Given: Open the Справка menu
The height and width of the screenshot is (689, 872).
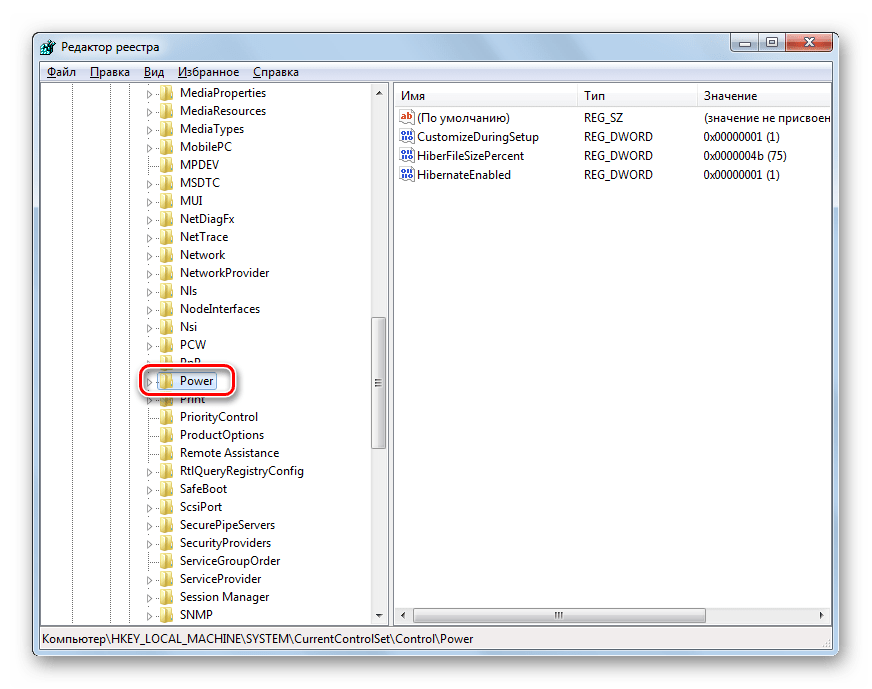Looking at the screenshot, I should [276, 72].
